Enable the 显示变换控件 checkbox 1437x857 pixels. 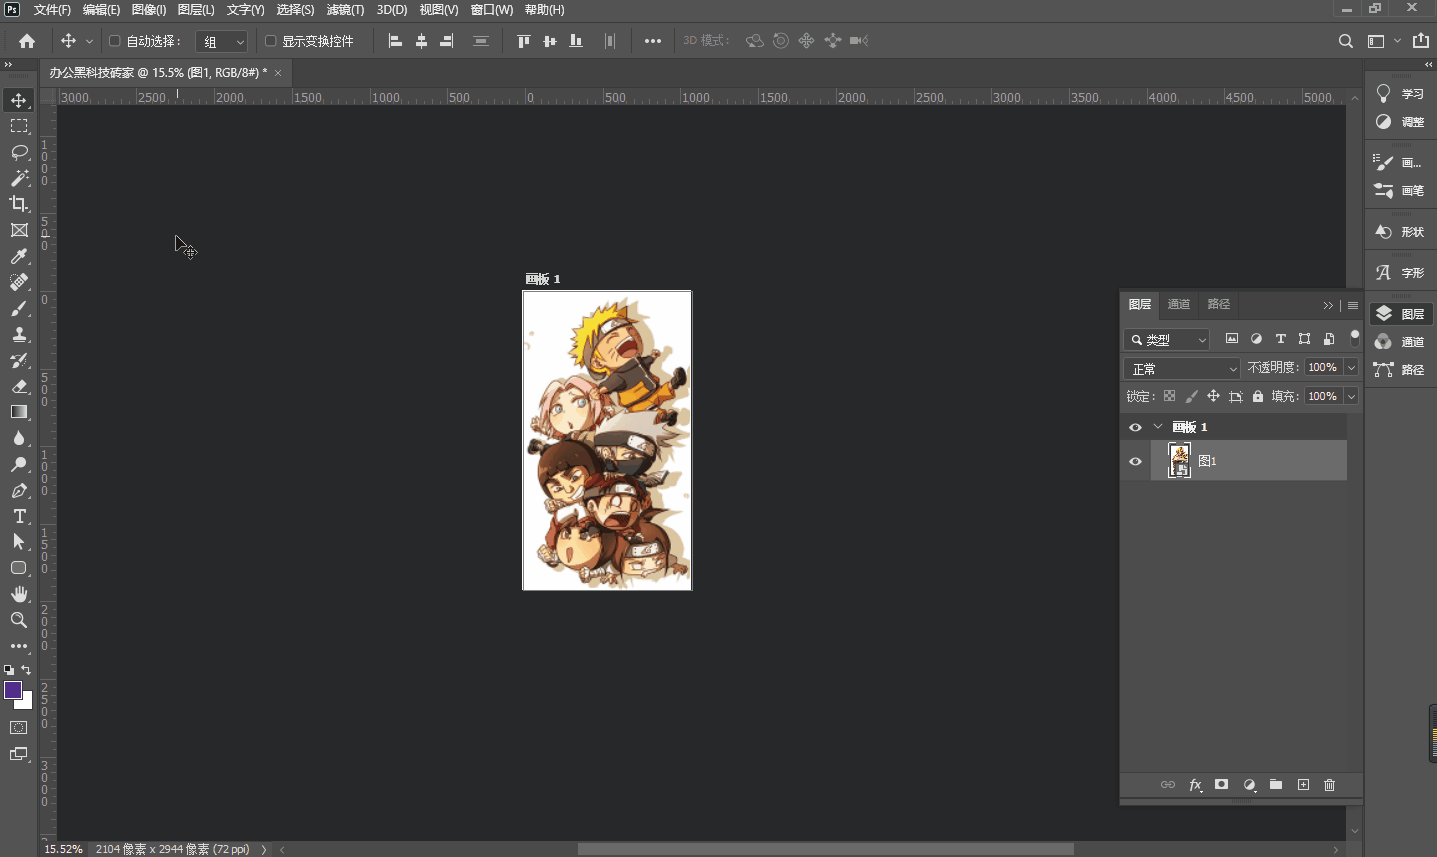pos(270,41)
